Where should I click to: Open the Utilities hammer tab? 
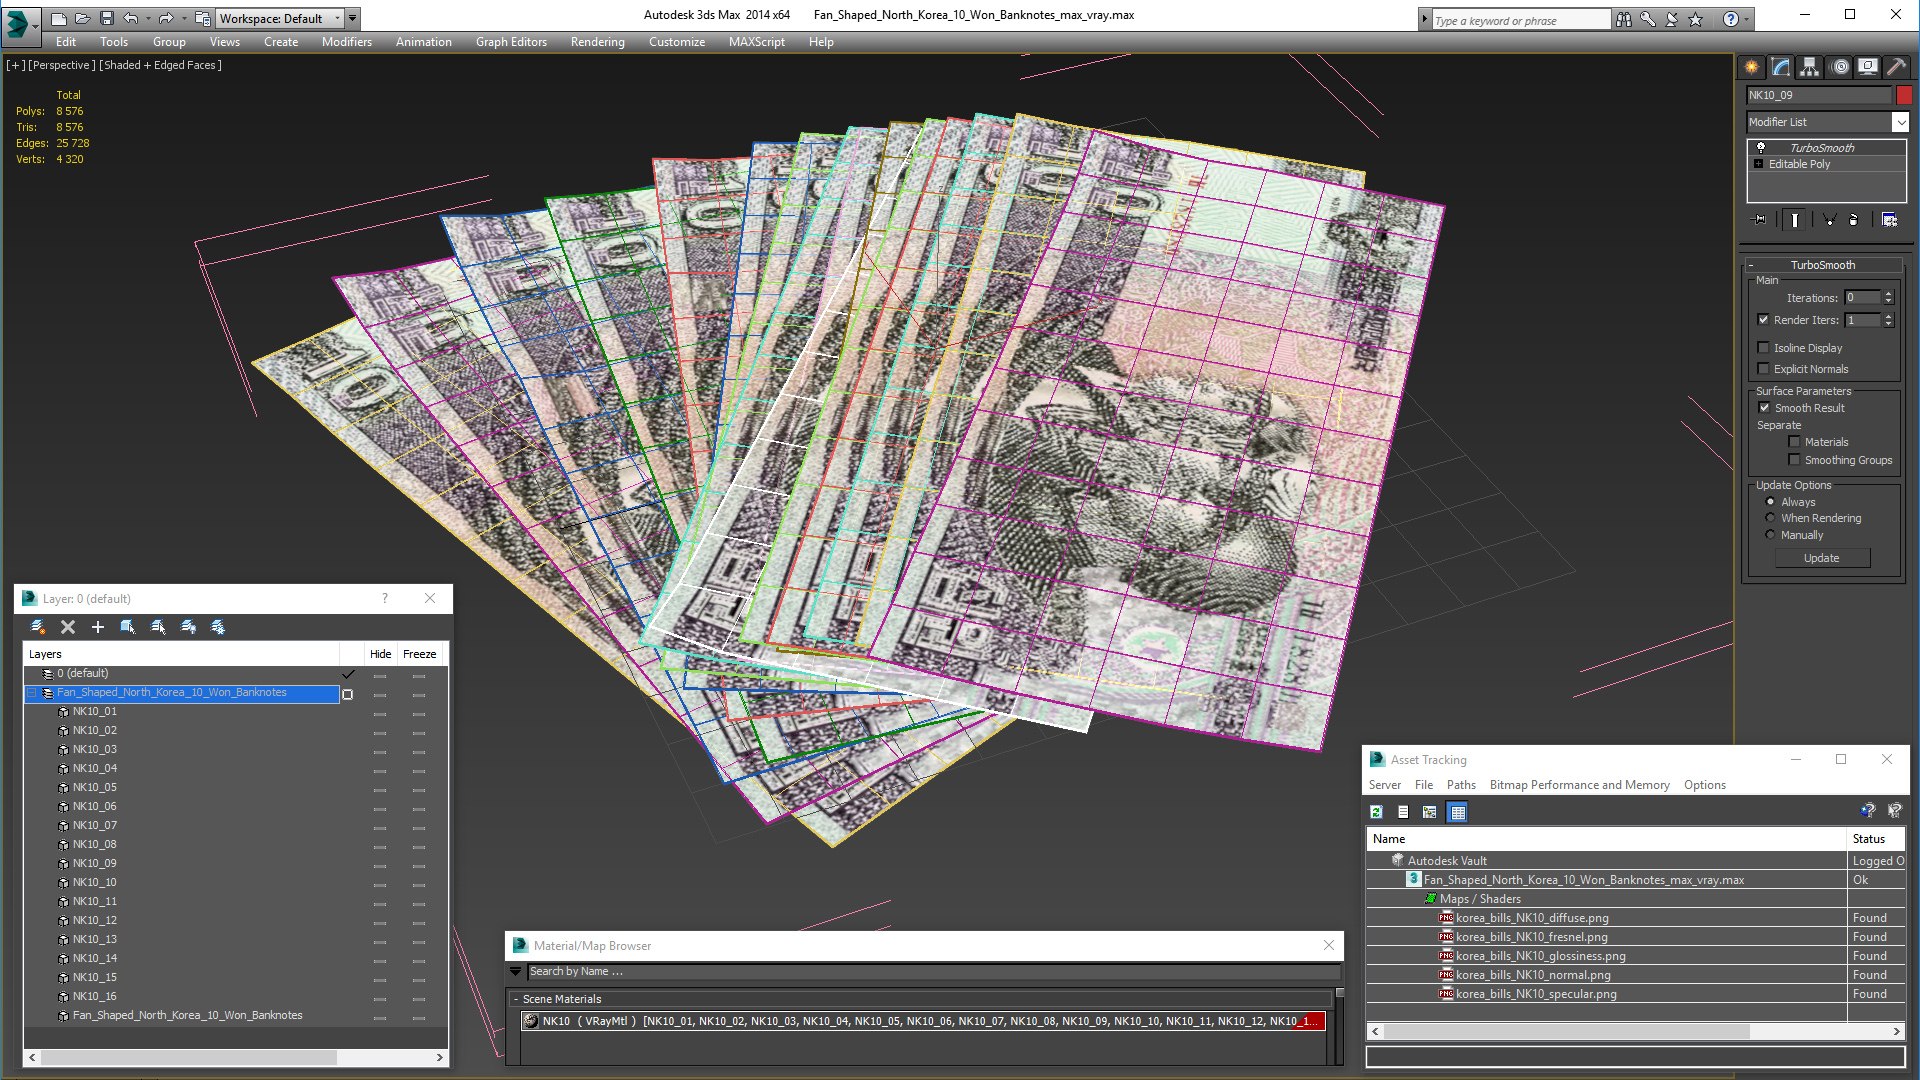[x=1897, y=67]
